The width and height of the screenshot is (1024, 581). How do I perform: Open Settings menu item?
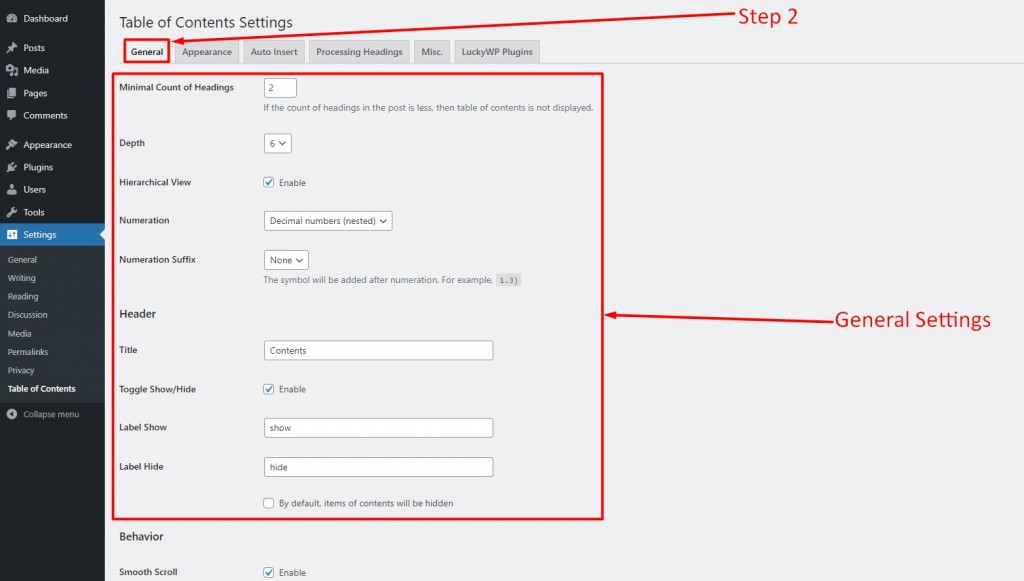(x=52, y=234)
